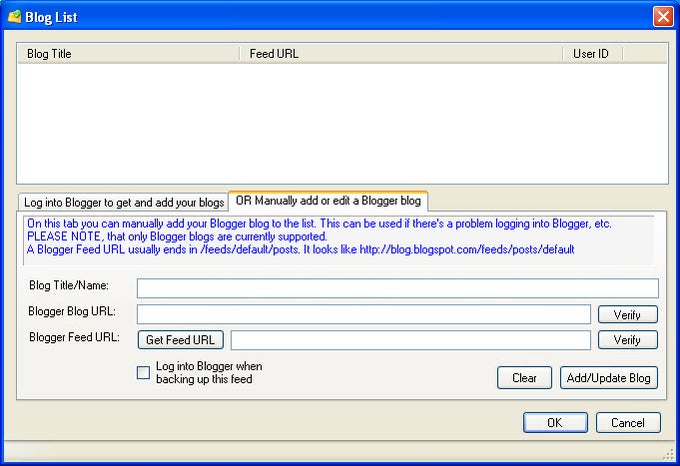Sort by Feed URL column header

coord(401,54)
